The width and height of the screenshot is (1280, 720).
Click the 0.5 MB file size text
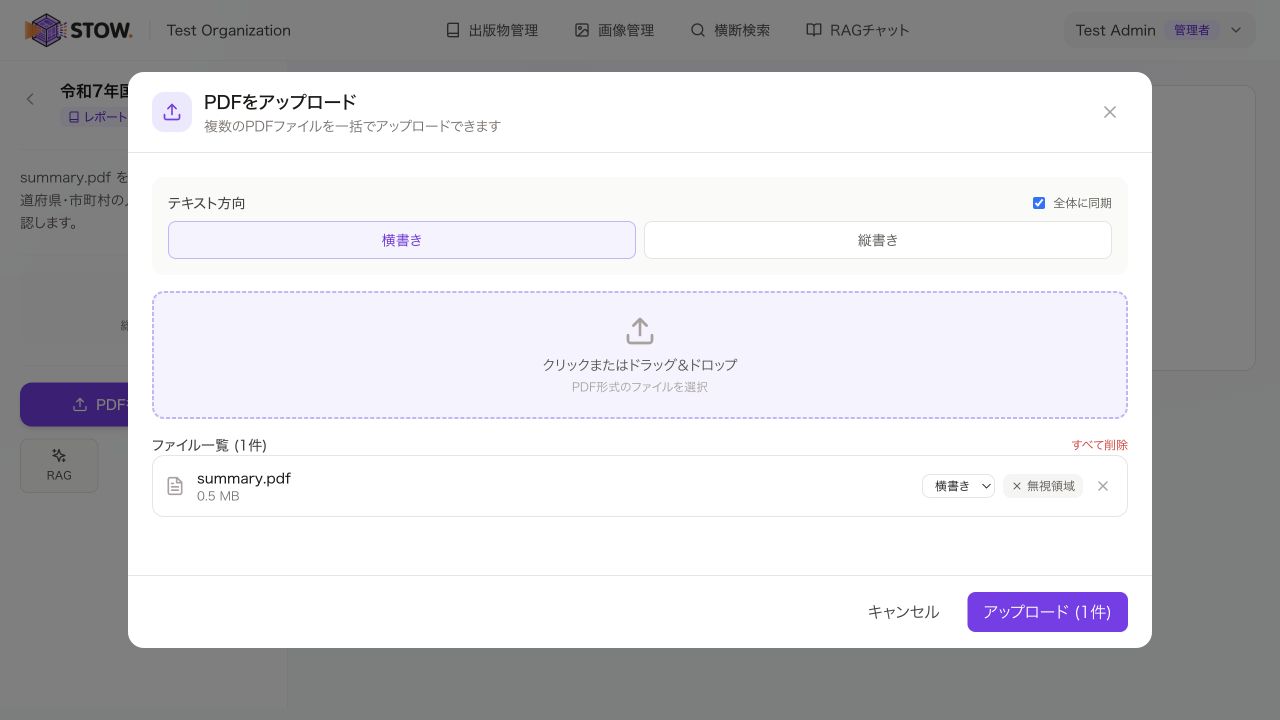point(218,496)
